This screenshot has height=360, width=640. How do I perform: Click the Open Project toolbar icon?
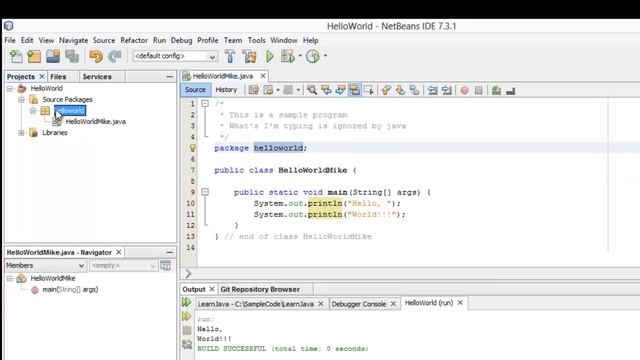(x=53, y=56)
